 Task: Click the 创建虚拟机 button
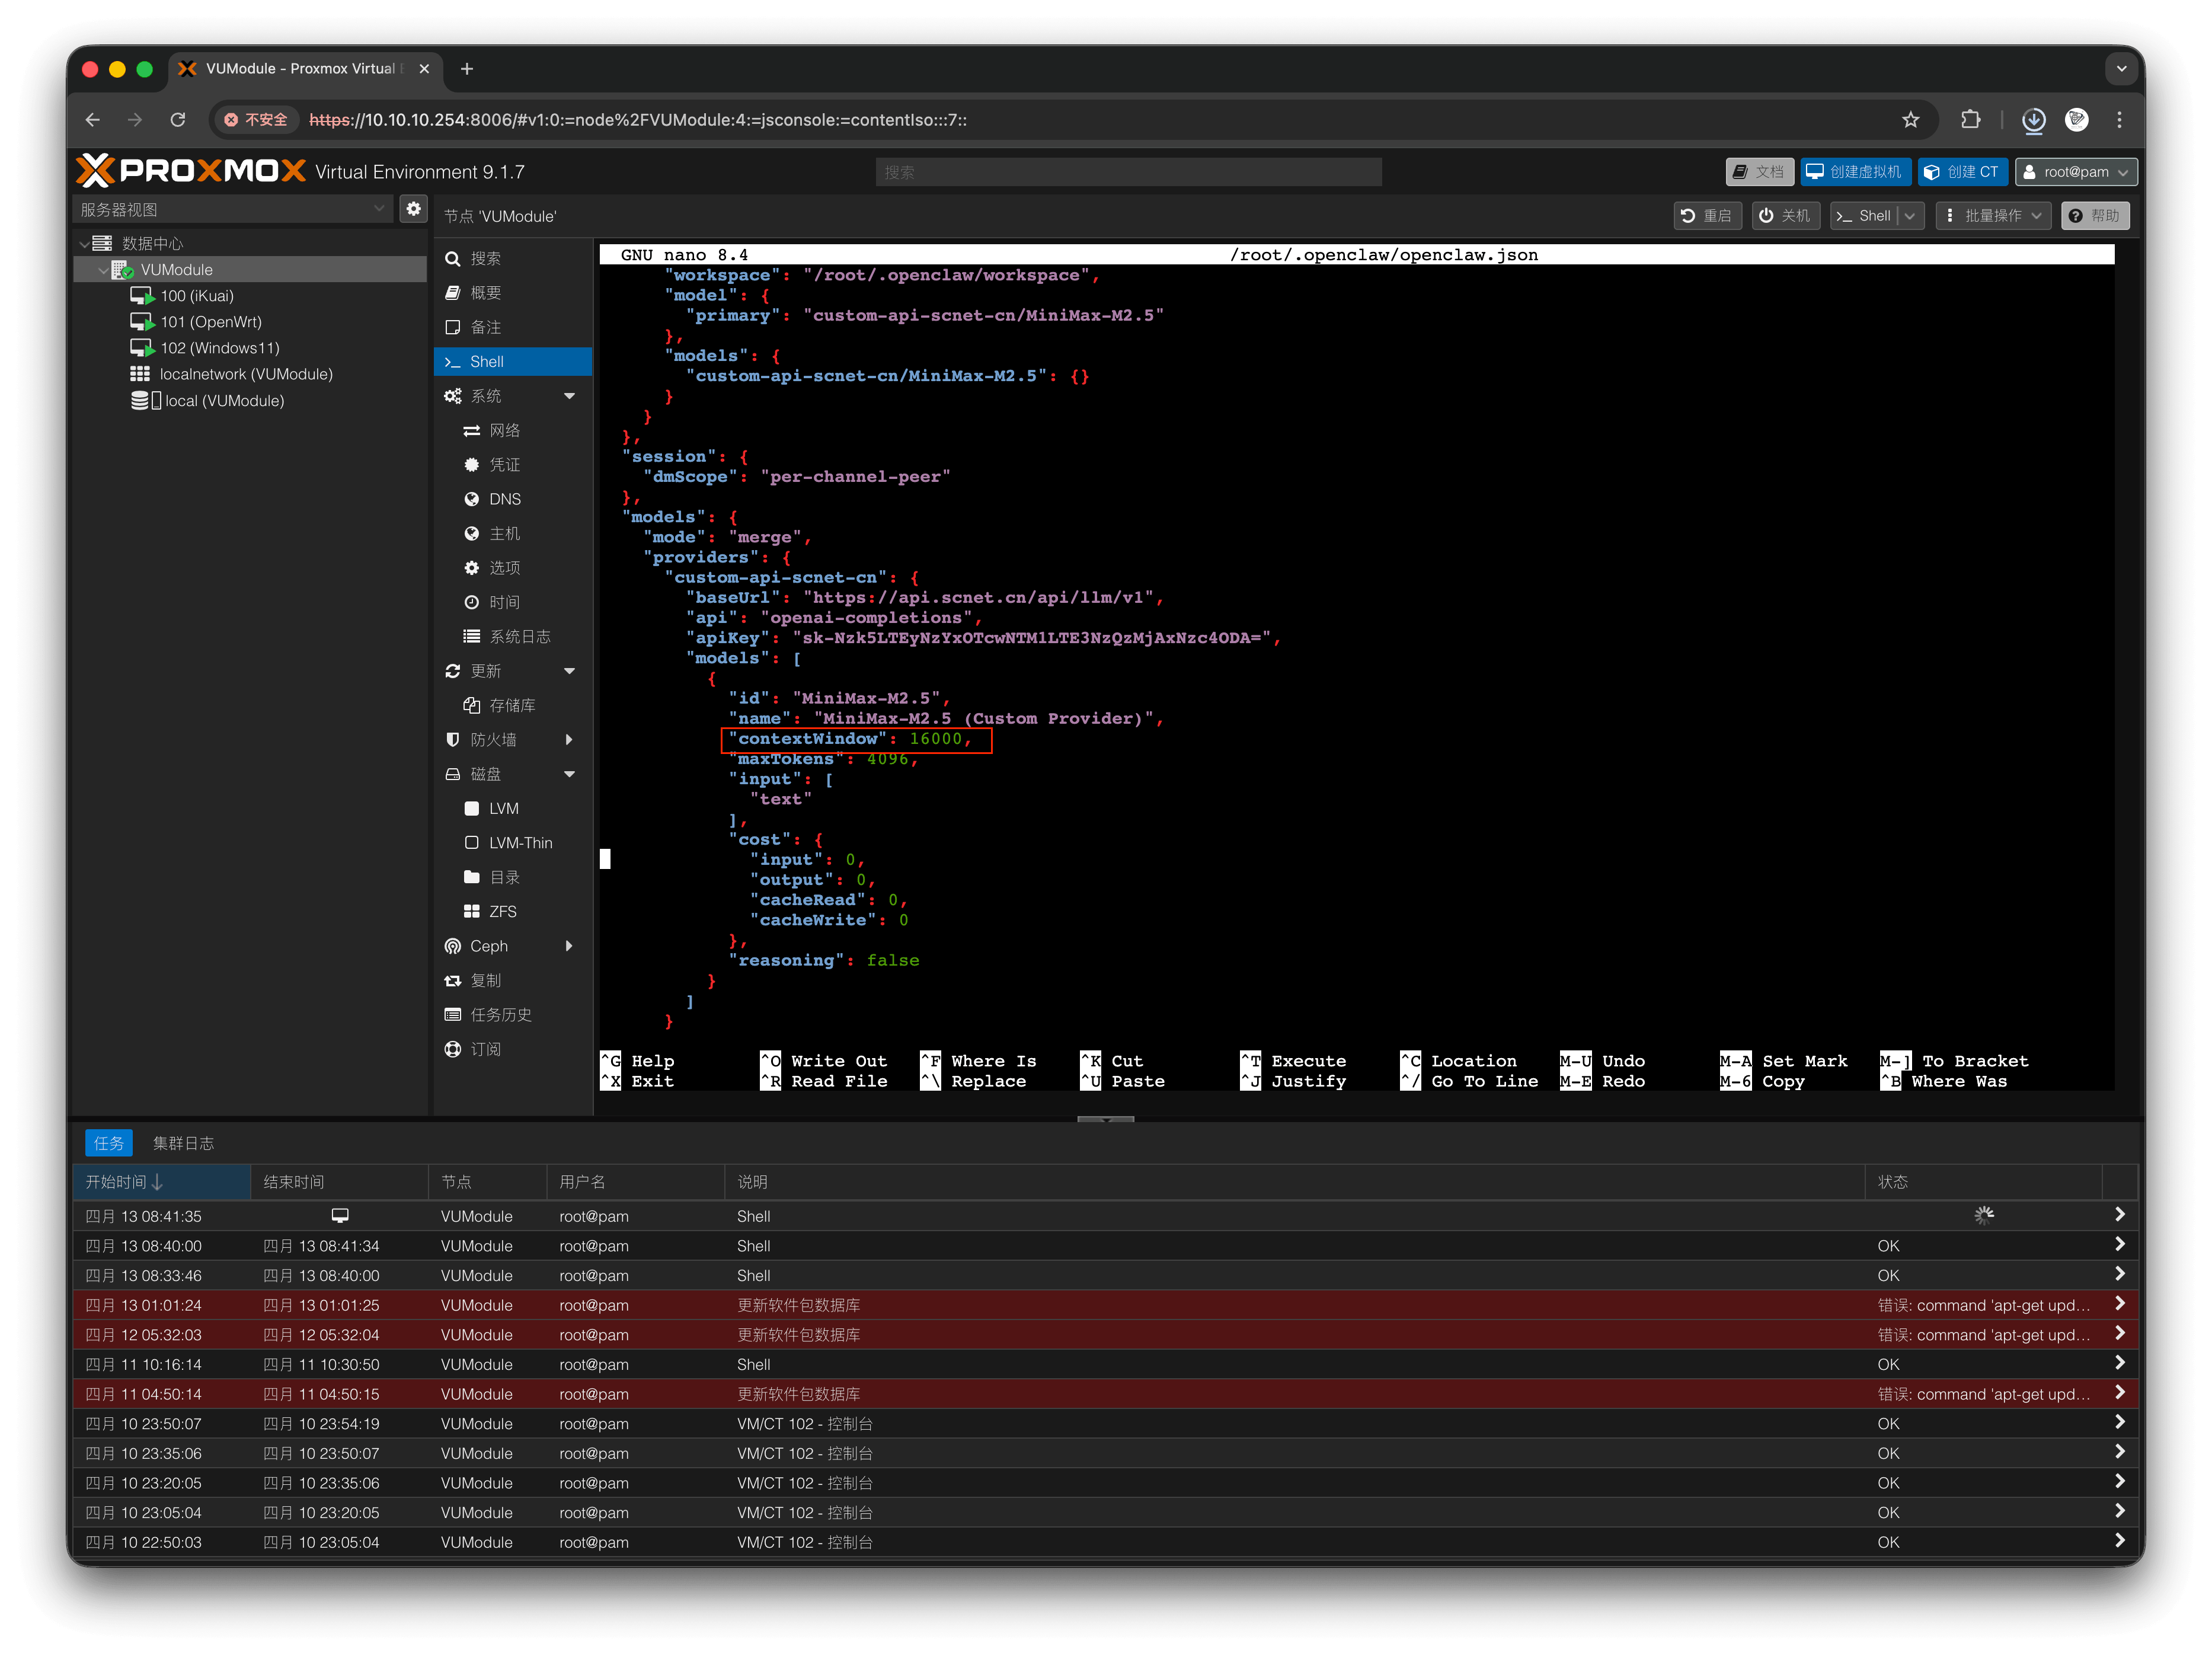1856,172
